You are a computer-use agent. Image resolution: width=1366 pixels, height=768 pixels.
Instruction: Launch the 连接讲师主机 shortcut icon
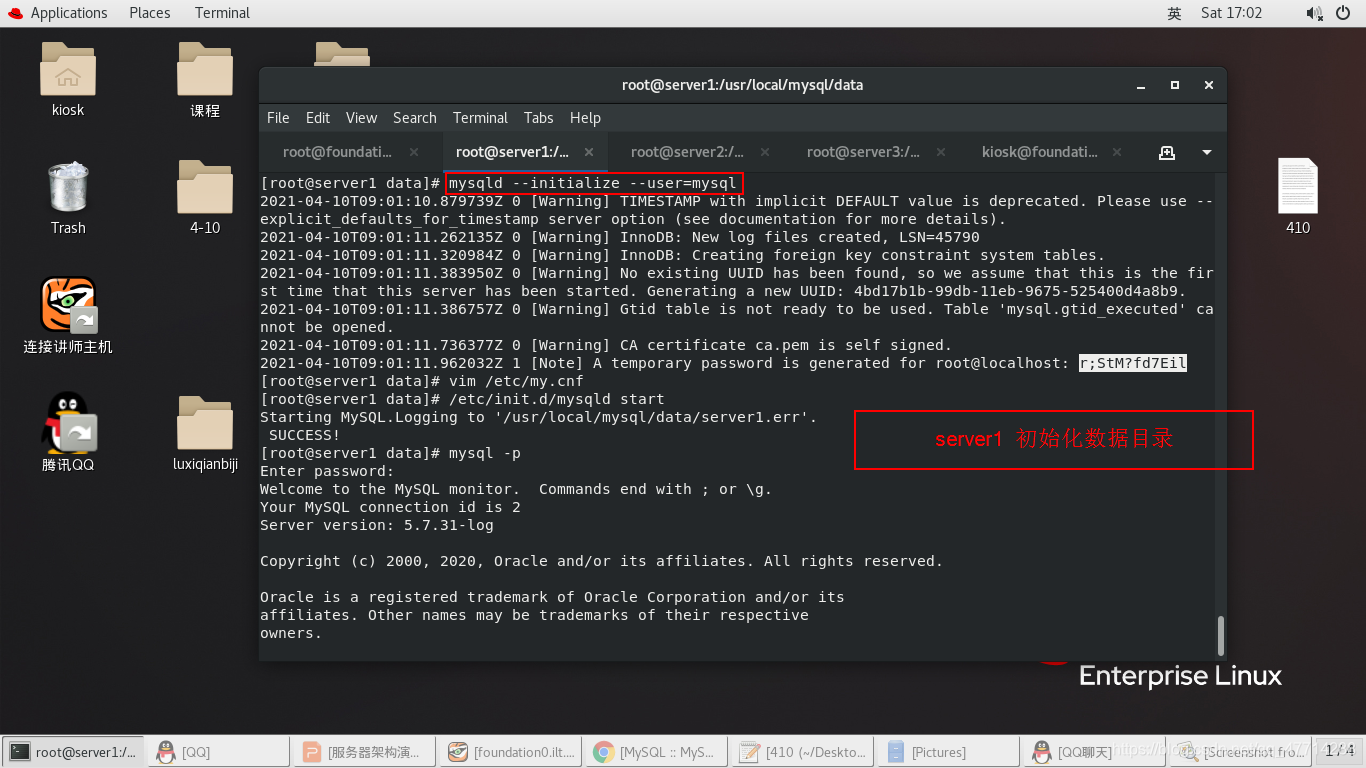(68, 305)
